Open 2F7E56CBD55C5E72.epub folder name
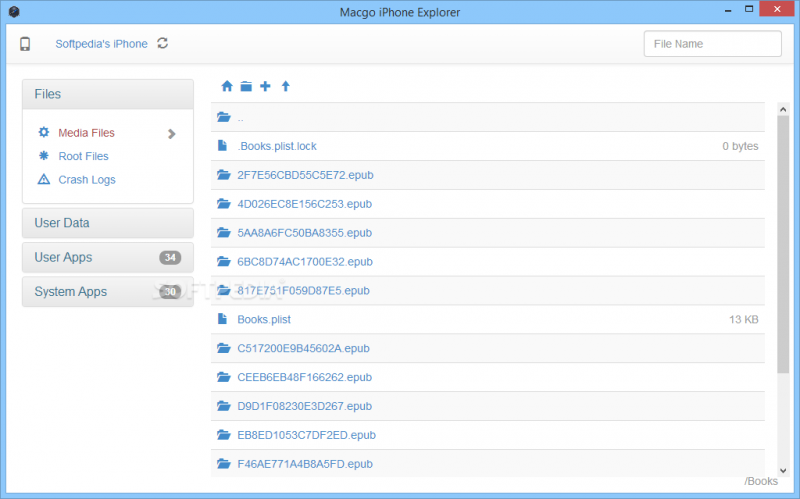The height and width of the screenshot is (499, 800). [305, 175]
